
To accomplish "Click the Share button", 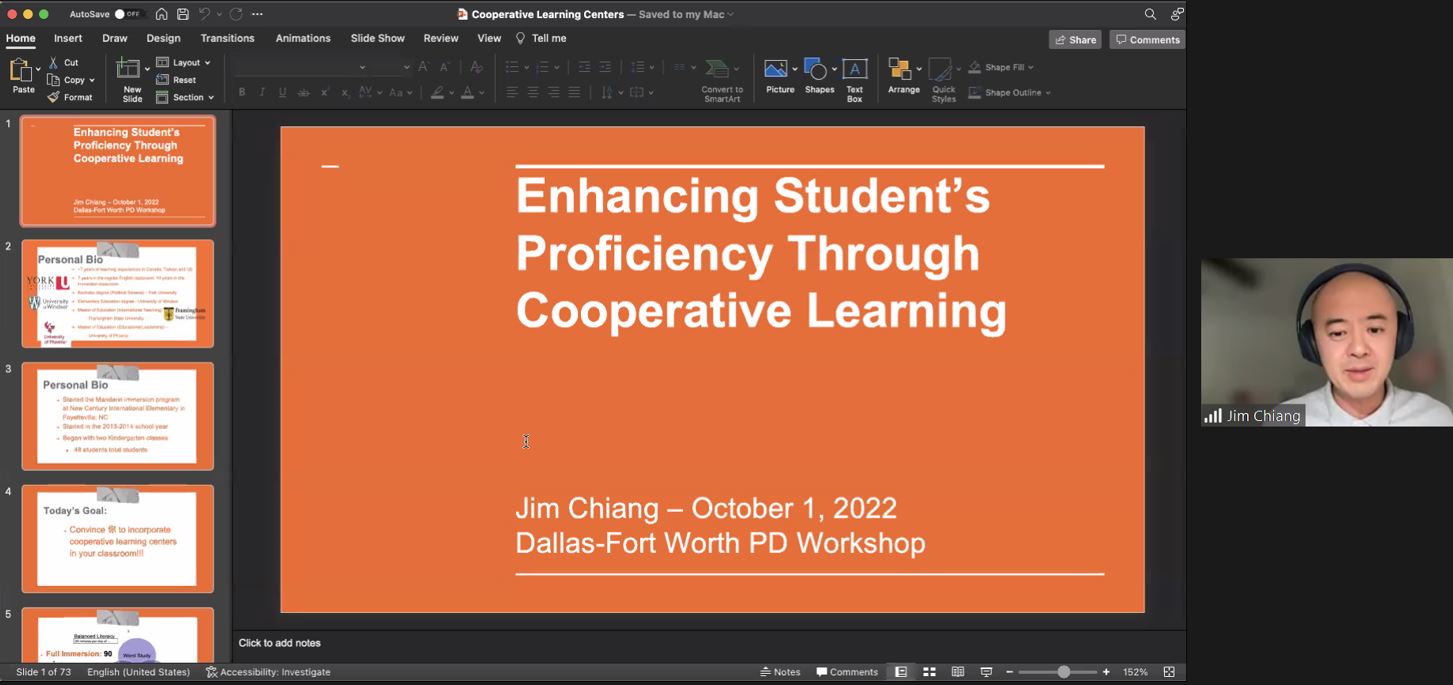I will click(x=1075, y=40).
